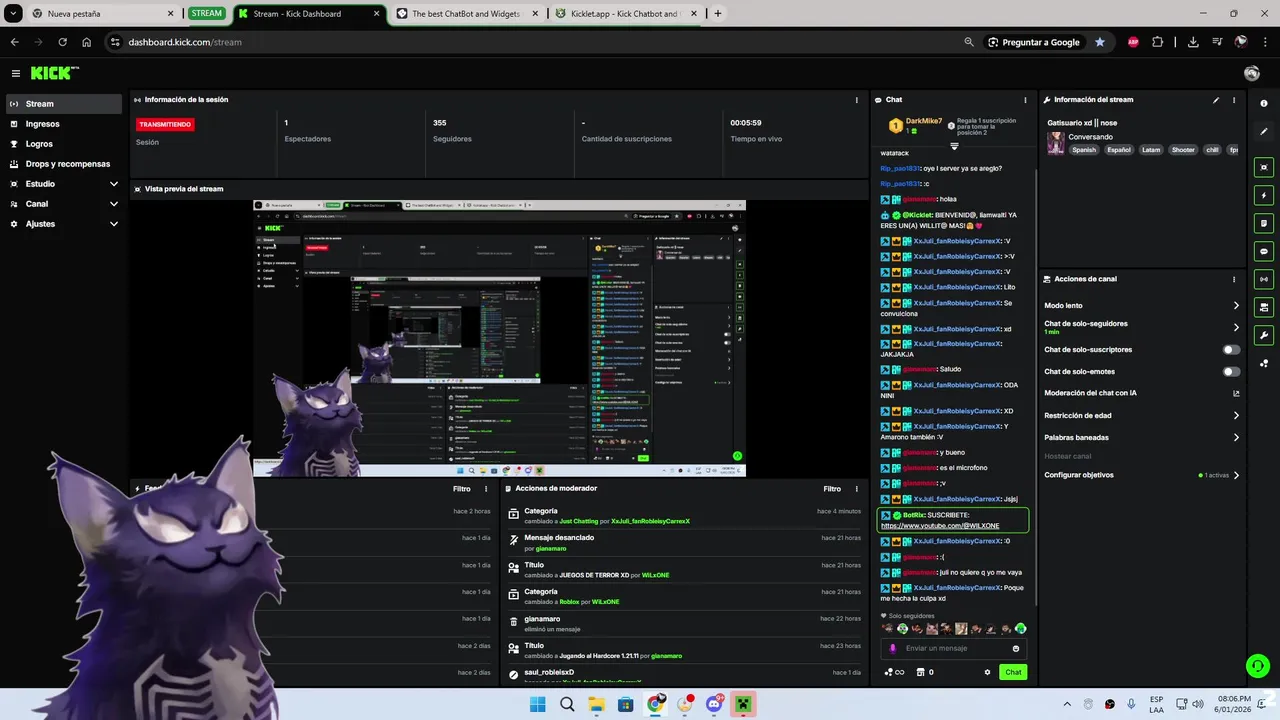This screenshot has height=720, width=1280.
Task: Click the Conversando category thumbnail image
Action: pyautogui.click(x=1055, y=144)
